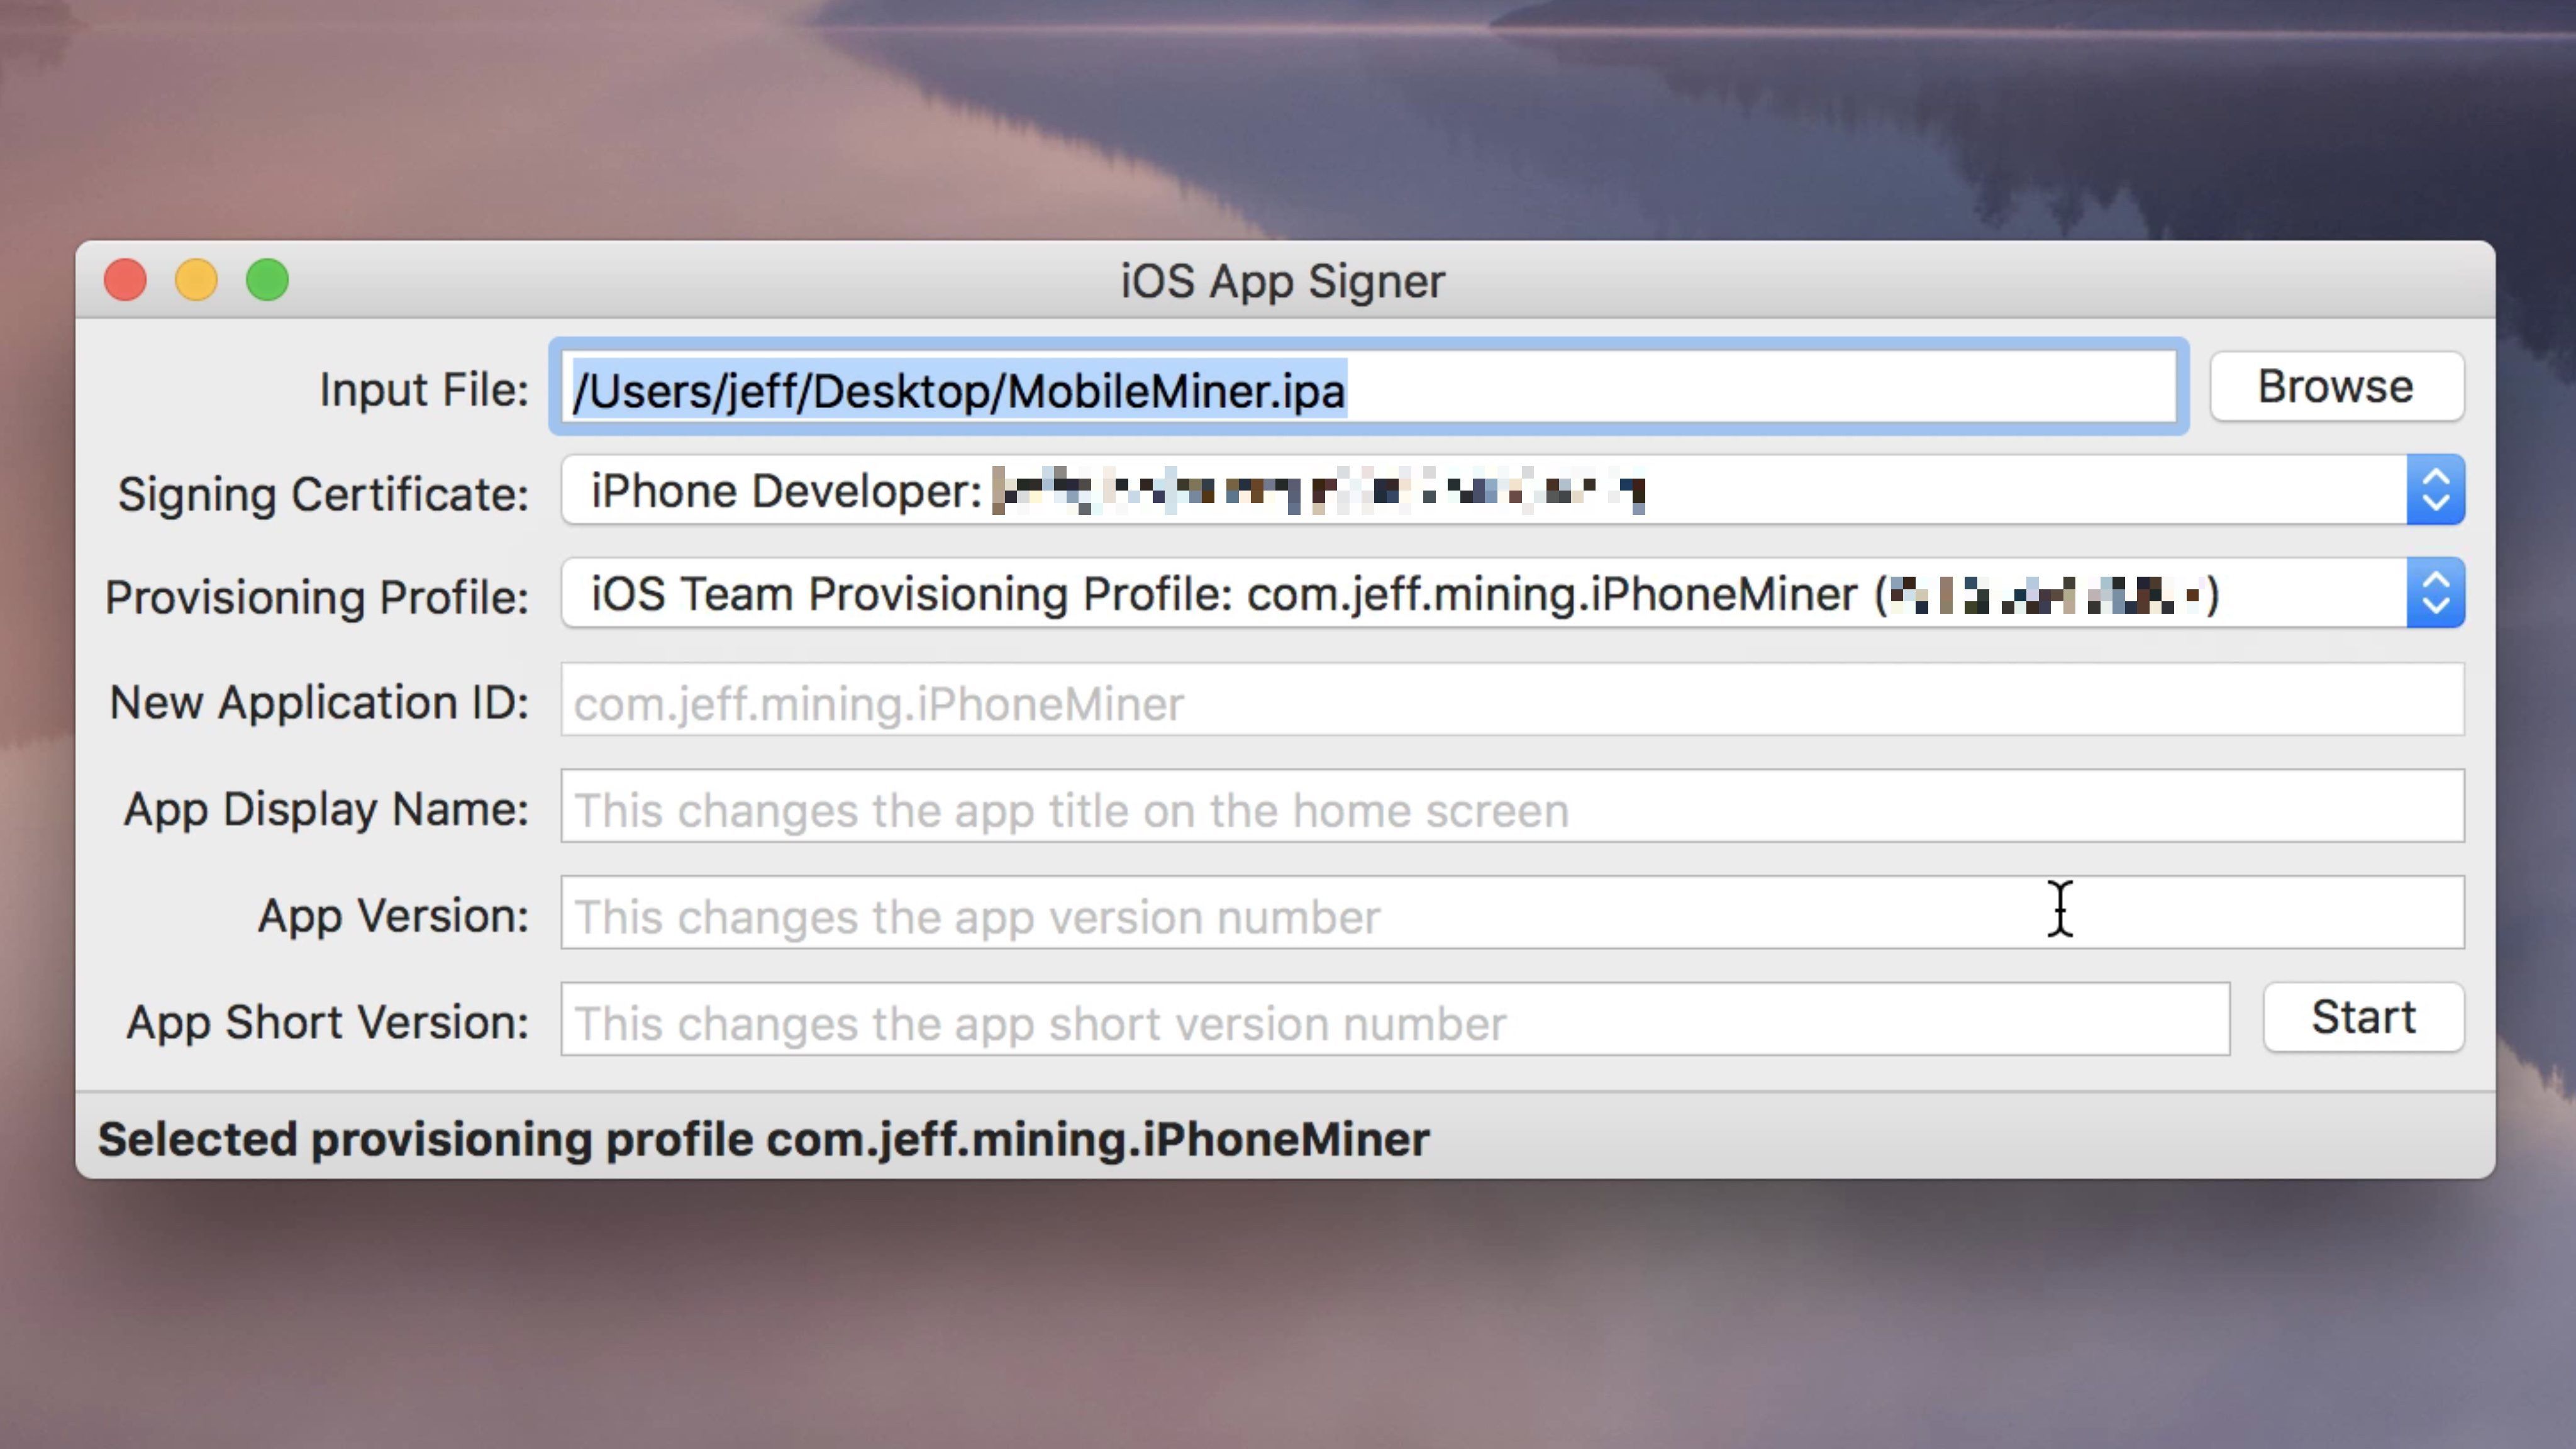2576x1449 pixels.
Task: Minimize the iOS App Signer window
Action: tap(196, 280)
